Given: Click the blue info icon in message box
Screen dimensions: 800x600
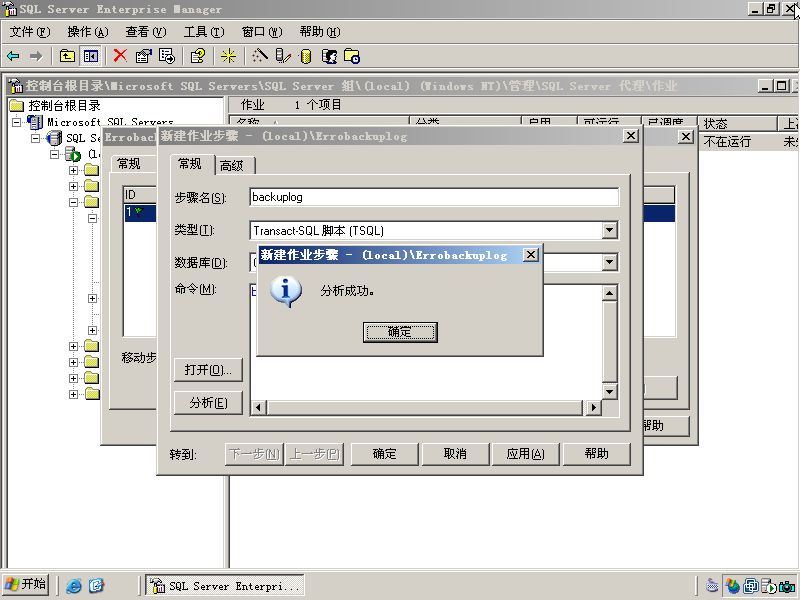Looking at the screenshot, I should [286, 291].
